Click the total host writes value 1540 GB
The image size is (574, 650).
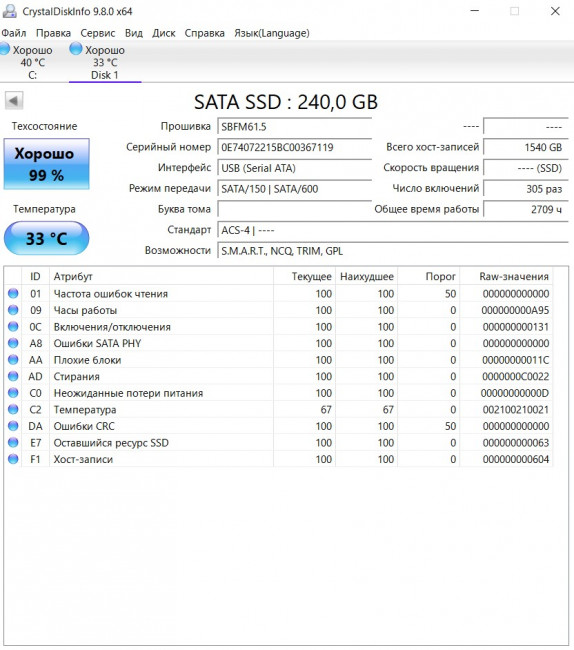(526, 147)
